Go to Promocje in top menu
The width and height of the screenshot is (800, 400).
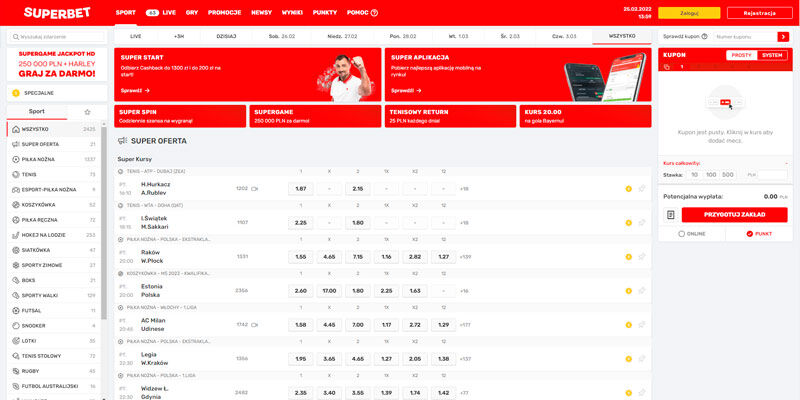coord(224,13)
